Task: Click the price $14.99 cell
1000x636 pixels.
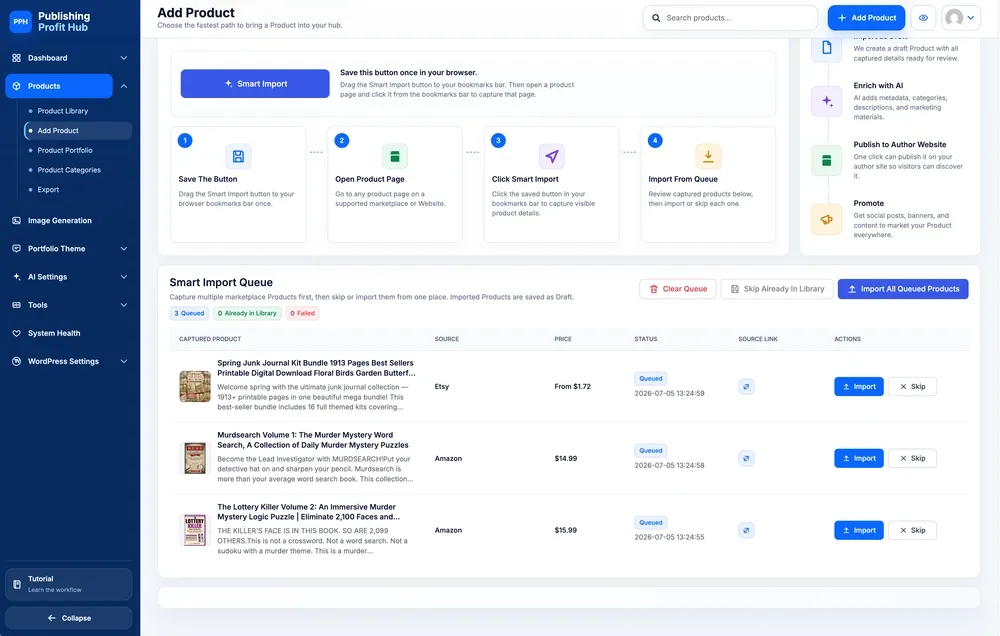Action: pyautogui.click(x=566, y=459)
